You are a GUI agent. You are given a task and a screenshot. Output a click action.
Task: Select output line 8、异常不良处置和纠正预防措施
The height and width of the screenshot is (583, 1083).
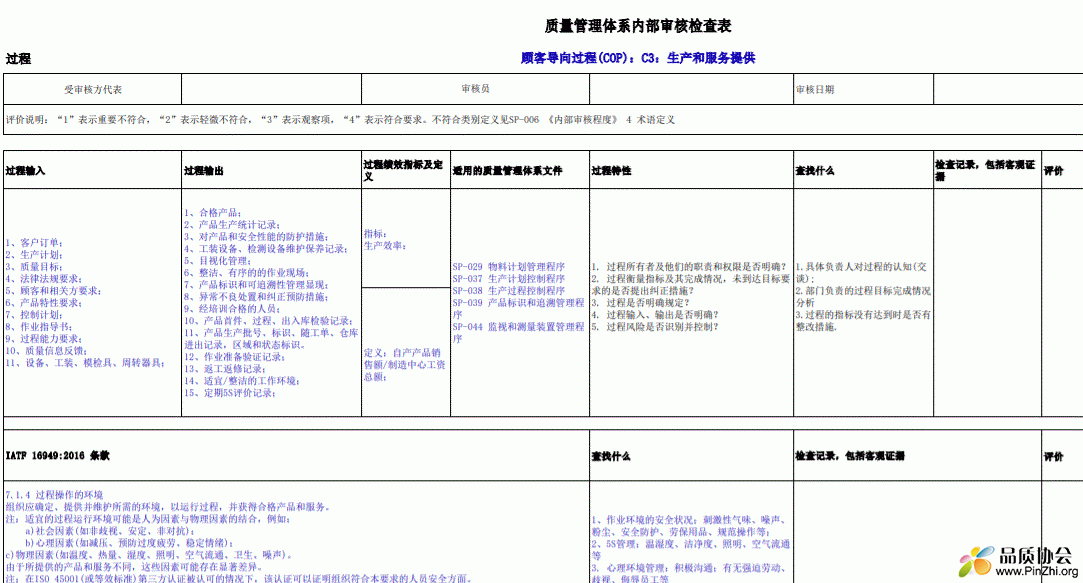[x=256, y=297]
